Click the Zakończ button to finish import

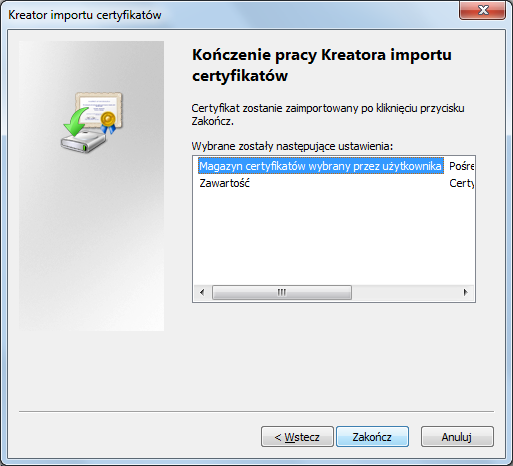[x=372, y=436]
